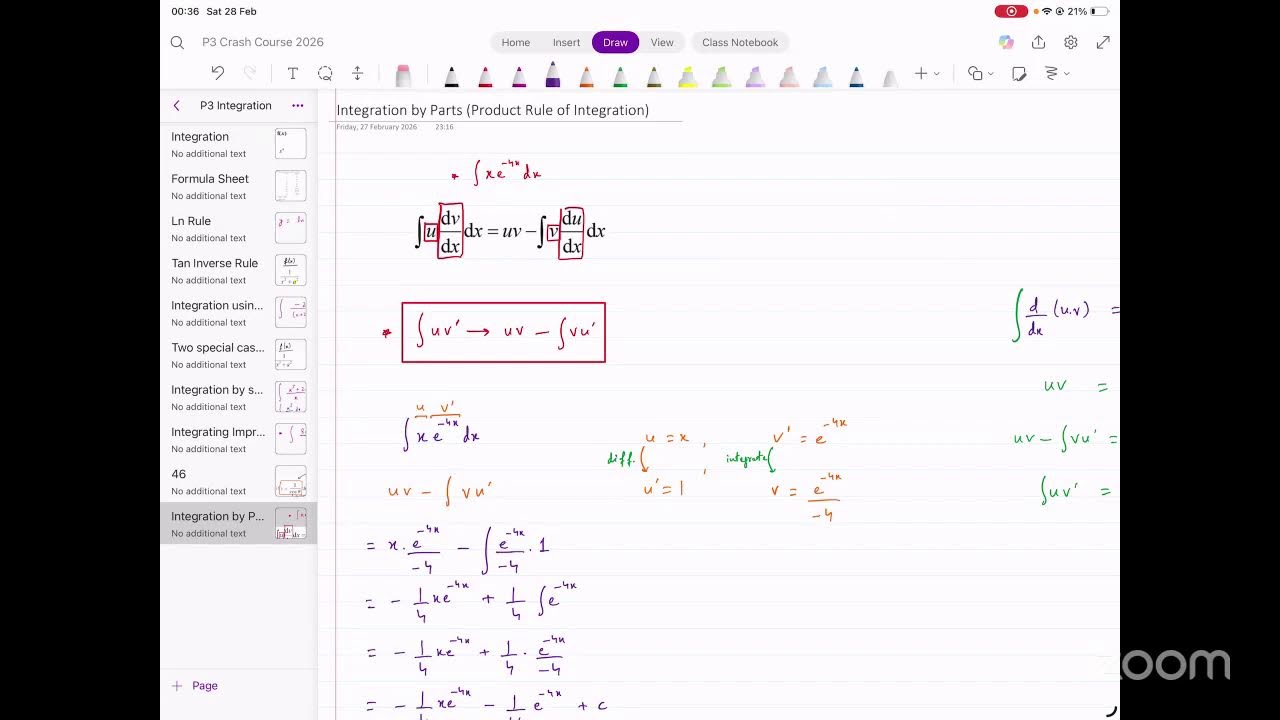Click the Ln Rule page thumbnail
Viewport: 1280px width, 720px height.
pos(291,228)
